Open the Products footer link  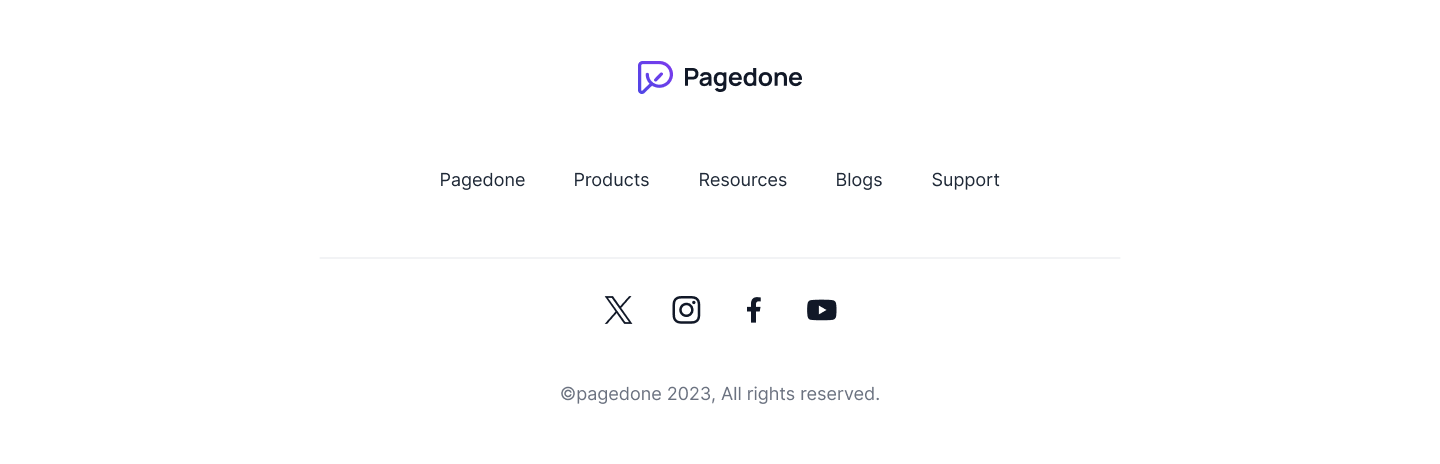(611, 180)
